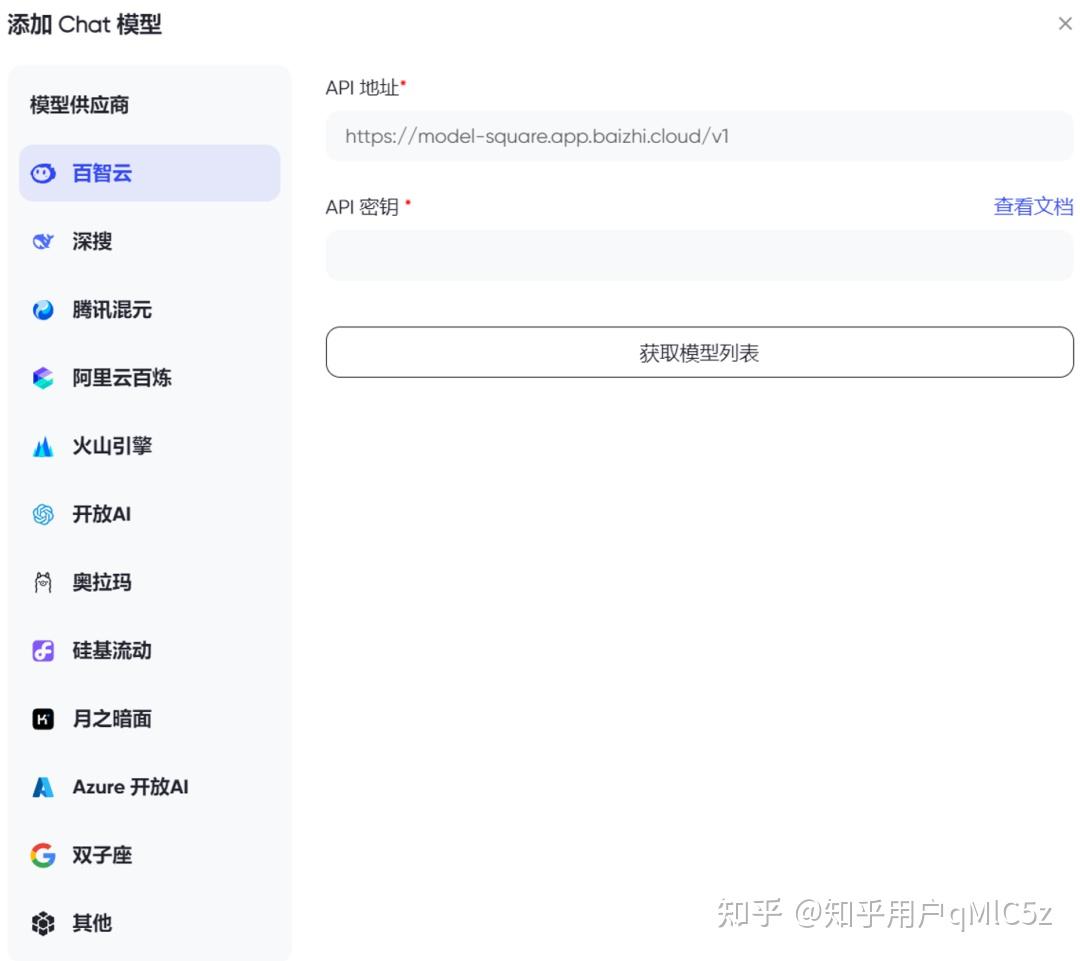The height and width of the screenshot is (961, 1080).
Task: Switch to 月之暗面 provider label
Action: click(x=112, y=719)
